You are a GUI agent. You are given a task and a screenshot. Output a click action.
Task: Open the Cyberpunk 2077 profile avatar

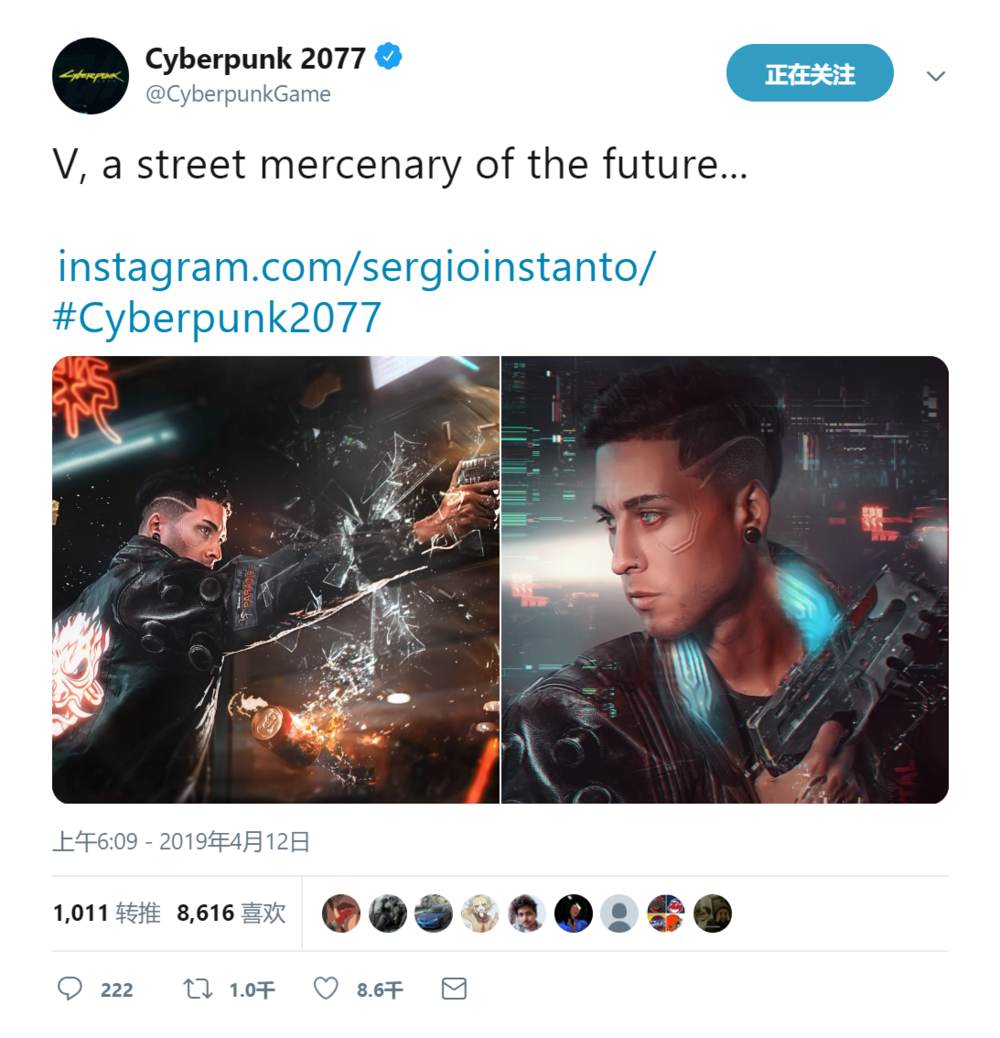pos(91,76)
